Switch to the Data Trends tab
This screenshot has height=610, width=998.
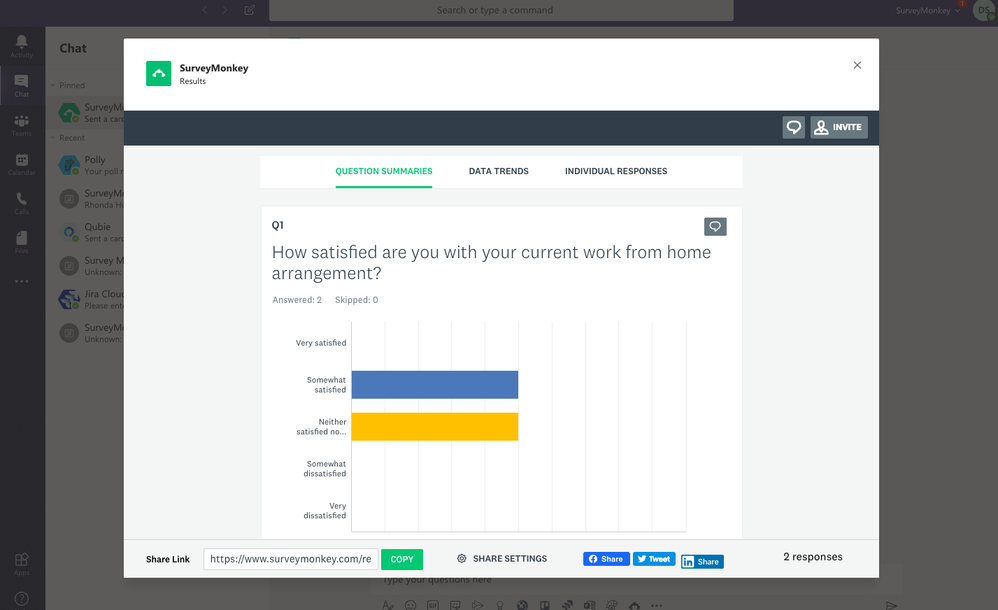[498, 171]
